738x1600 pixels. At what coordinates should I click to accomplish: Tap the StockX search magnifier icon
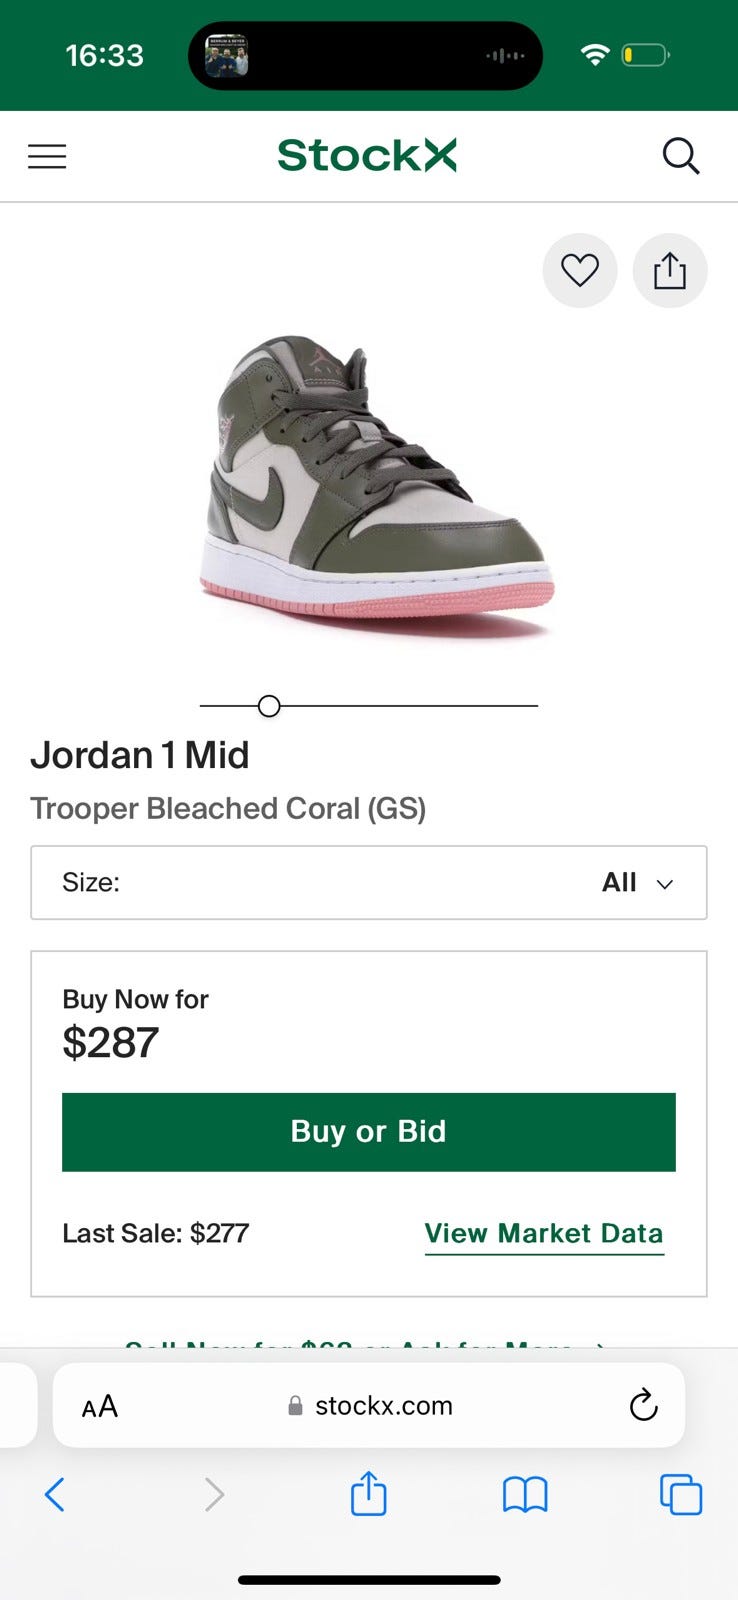tap(681, 156)
